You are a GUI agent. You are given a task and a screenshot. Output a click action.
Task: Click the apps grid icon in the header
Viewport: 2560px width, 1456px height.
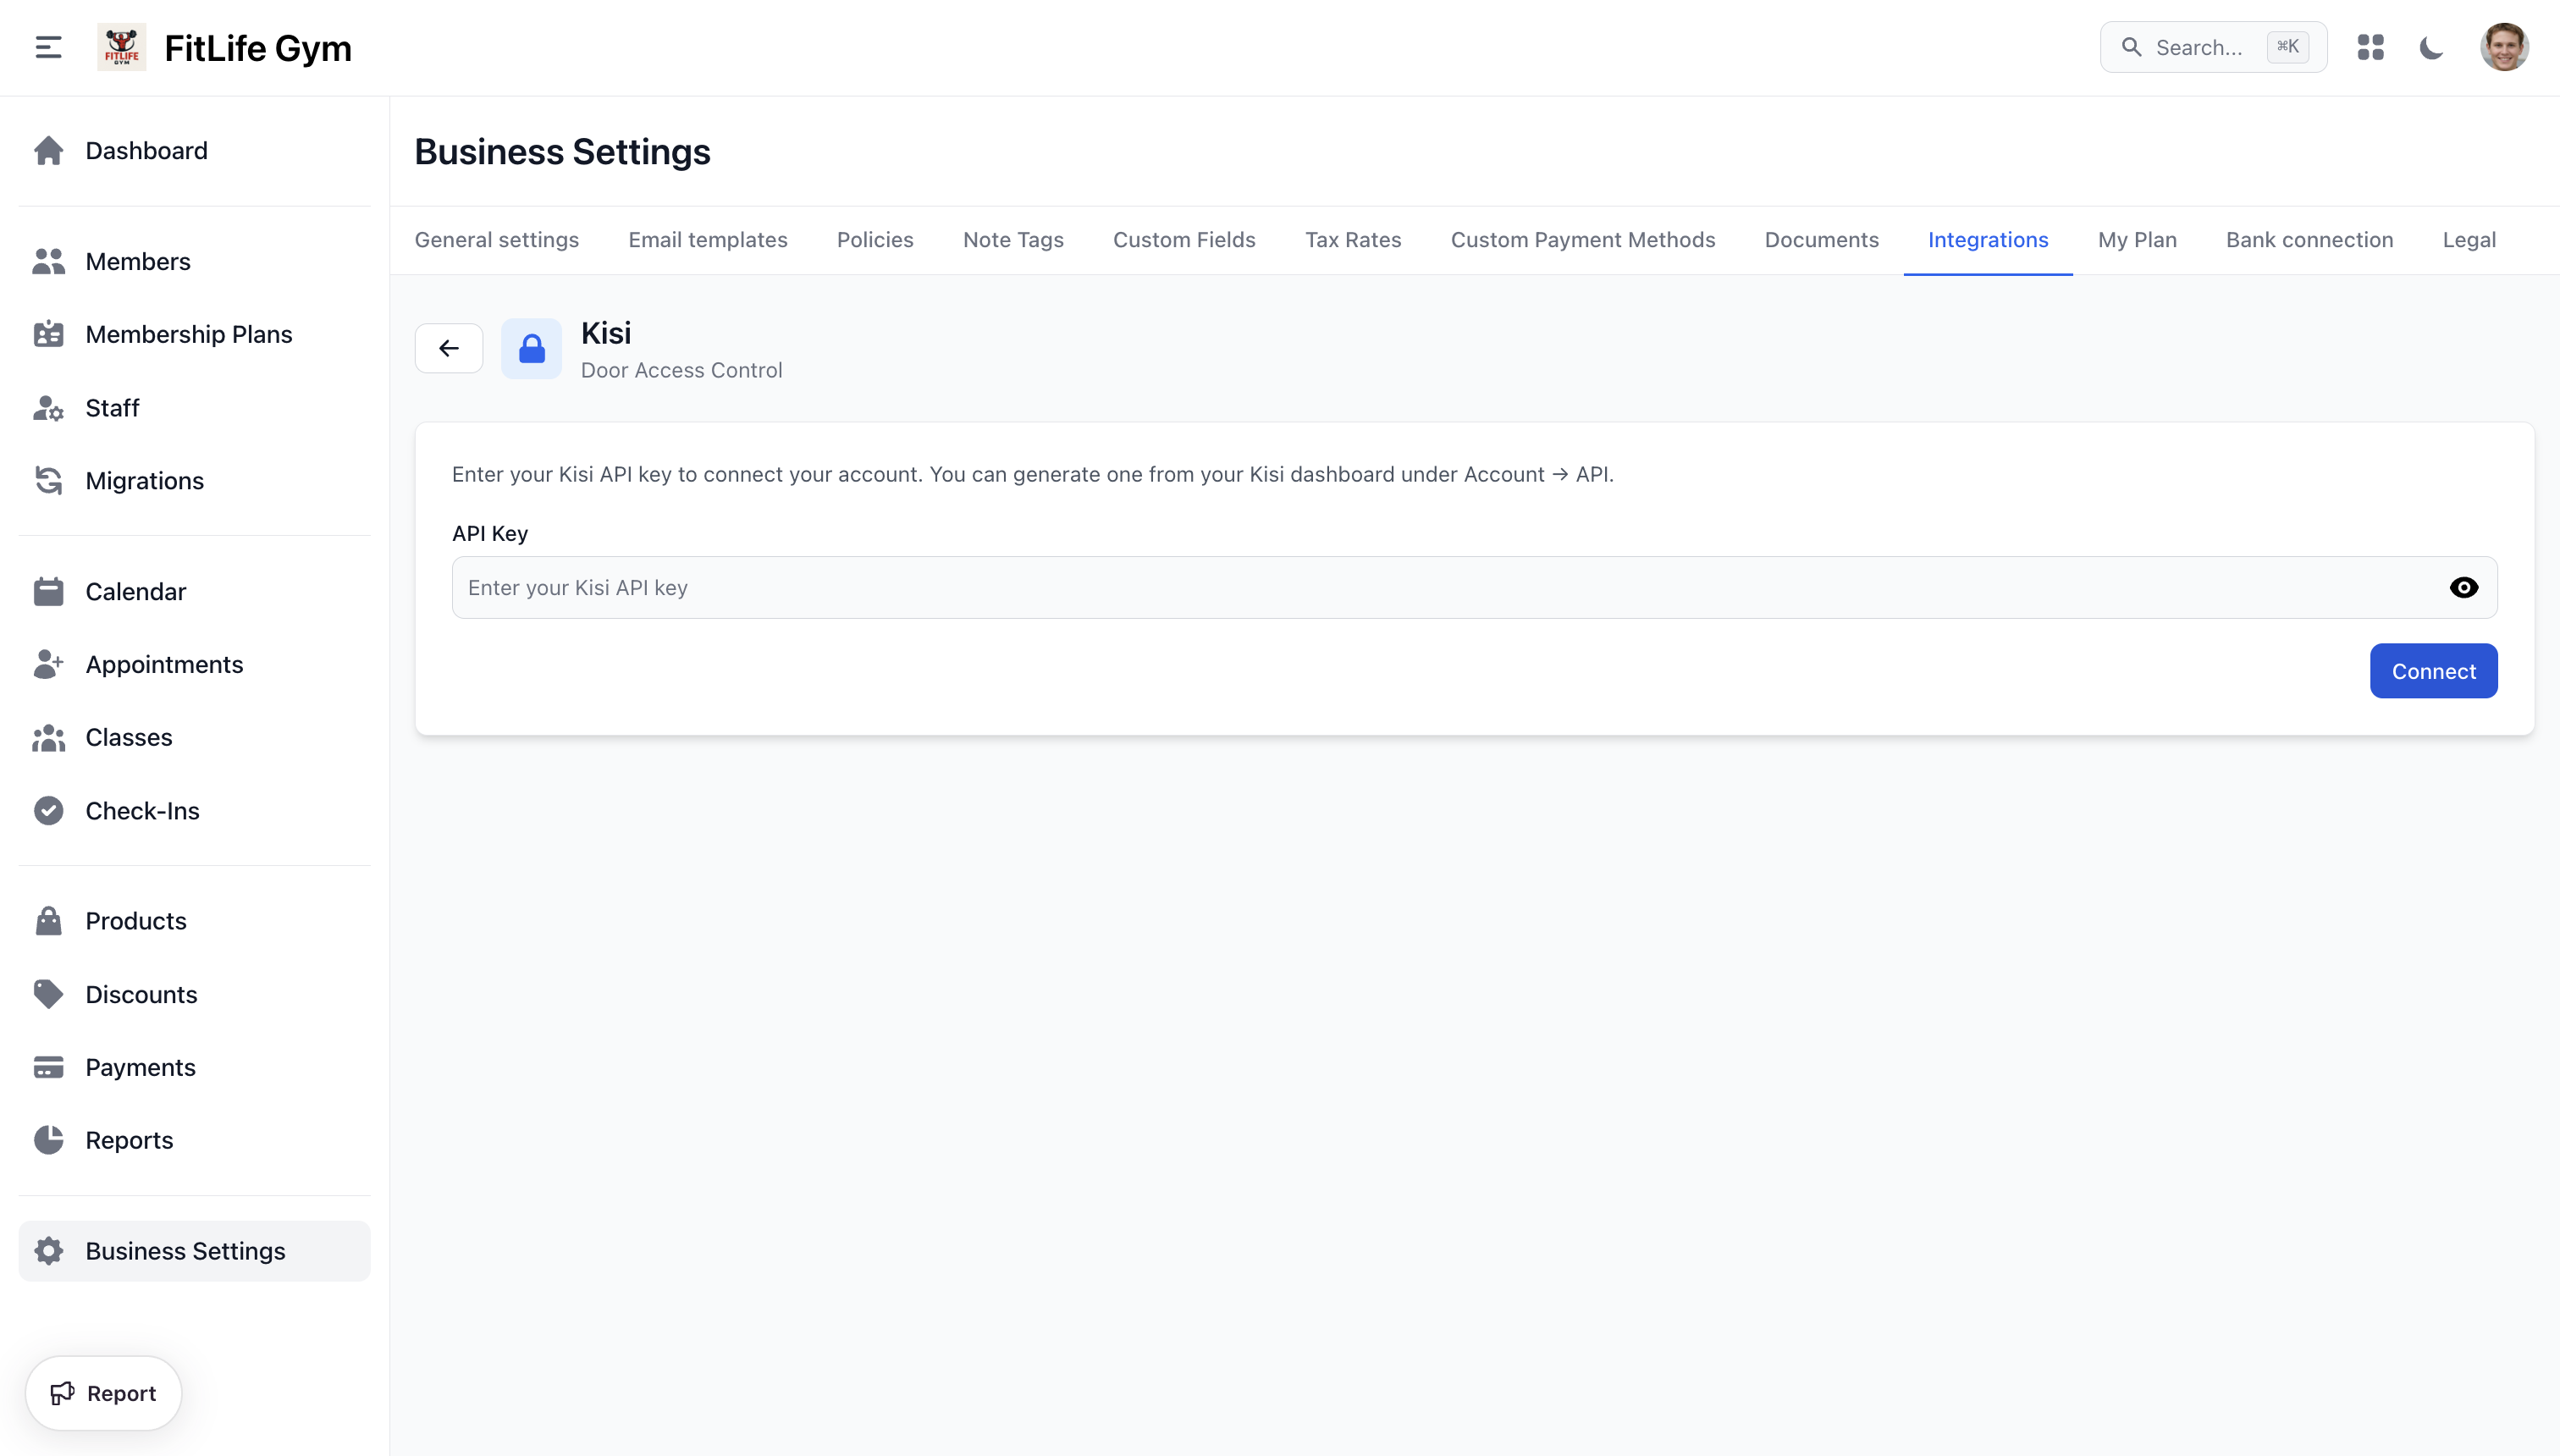2371,47
